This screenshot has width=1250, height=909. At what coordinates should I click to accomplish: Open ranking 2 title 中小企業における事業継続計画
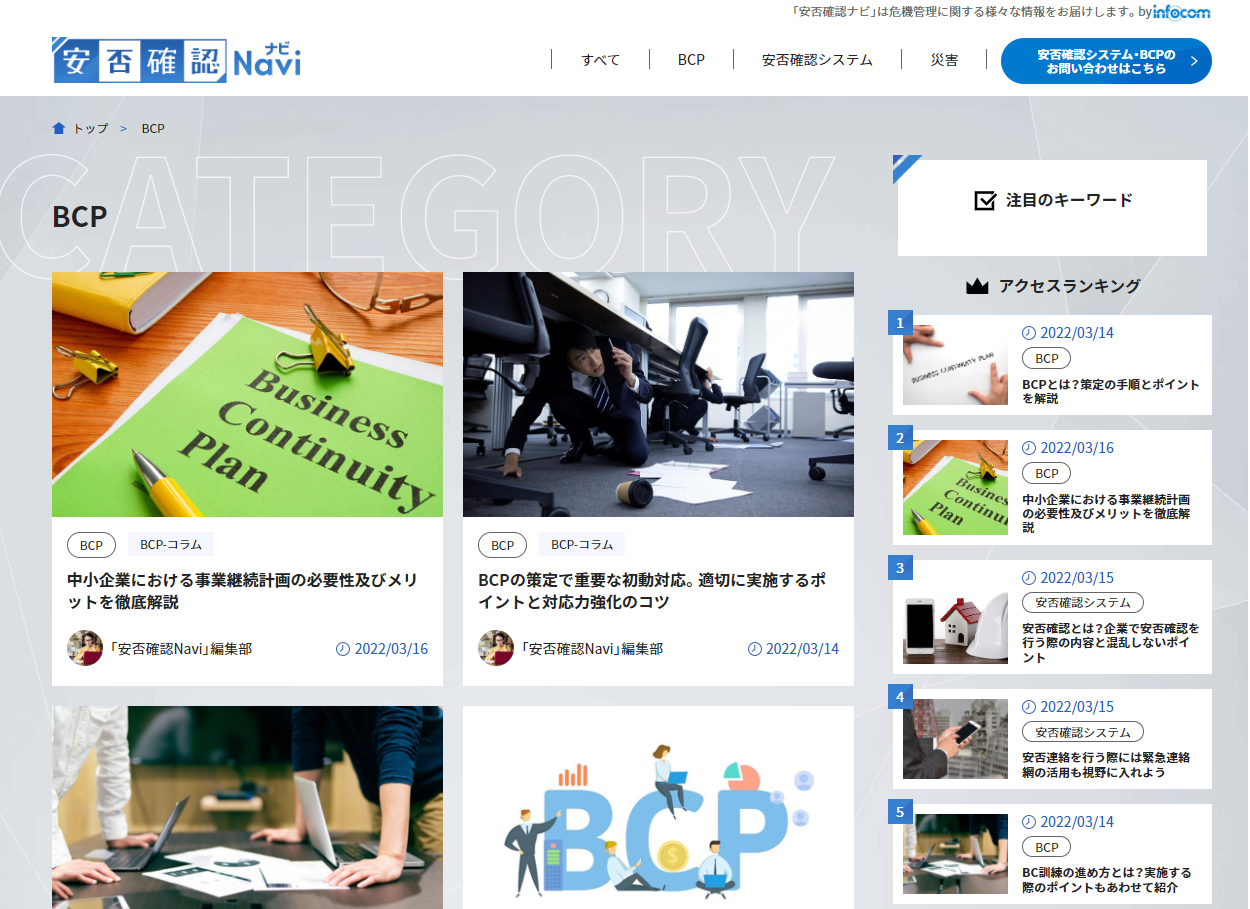pos(1106,513)
